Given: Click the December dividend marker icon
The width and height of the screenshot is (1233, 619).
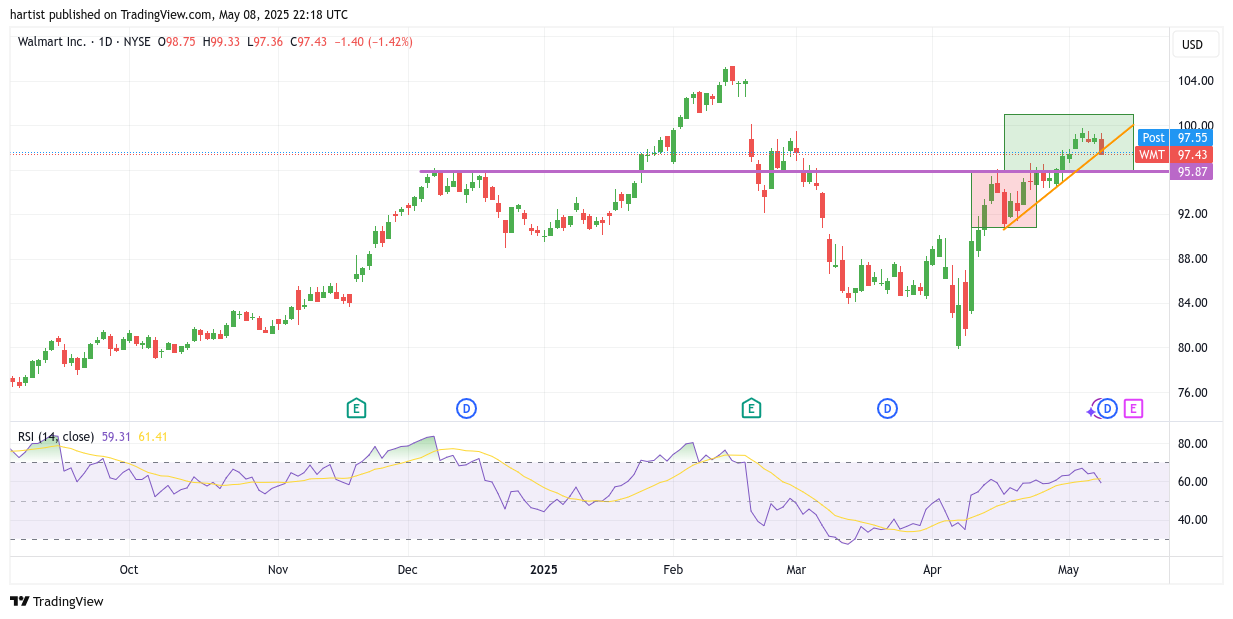Looking at the screenshot, I should pyautogui.click(x=466, y=408).
